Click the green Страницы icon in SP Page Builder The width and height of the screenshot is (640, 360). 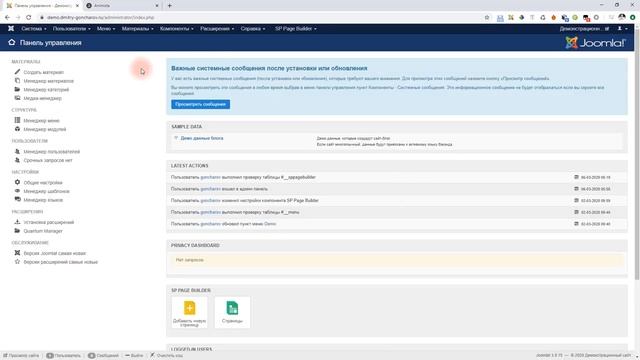click(x=232, y=308)
